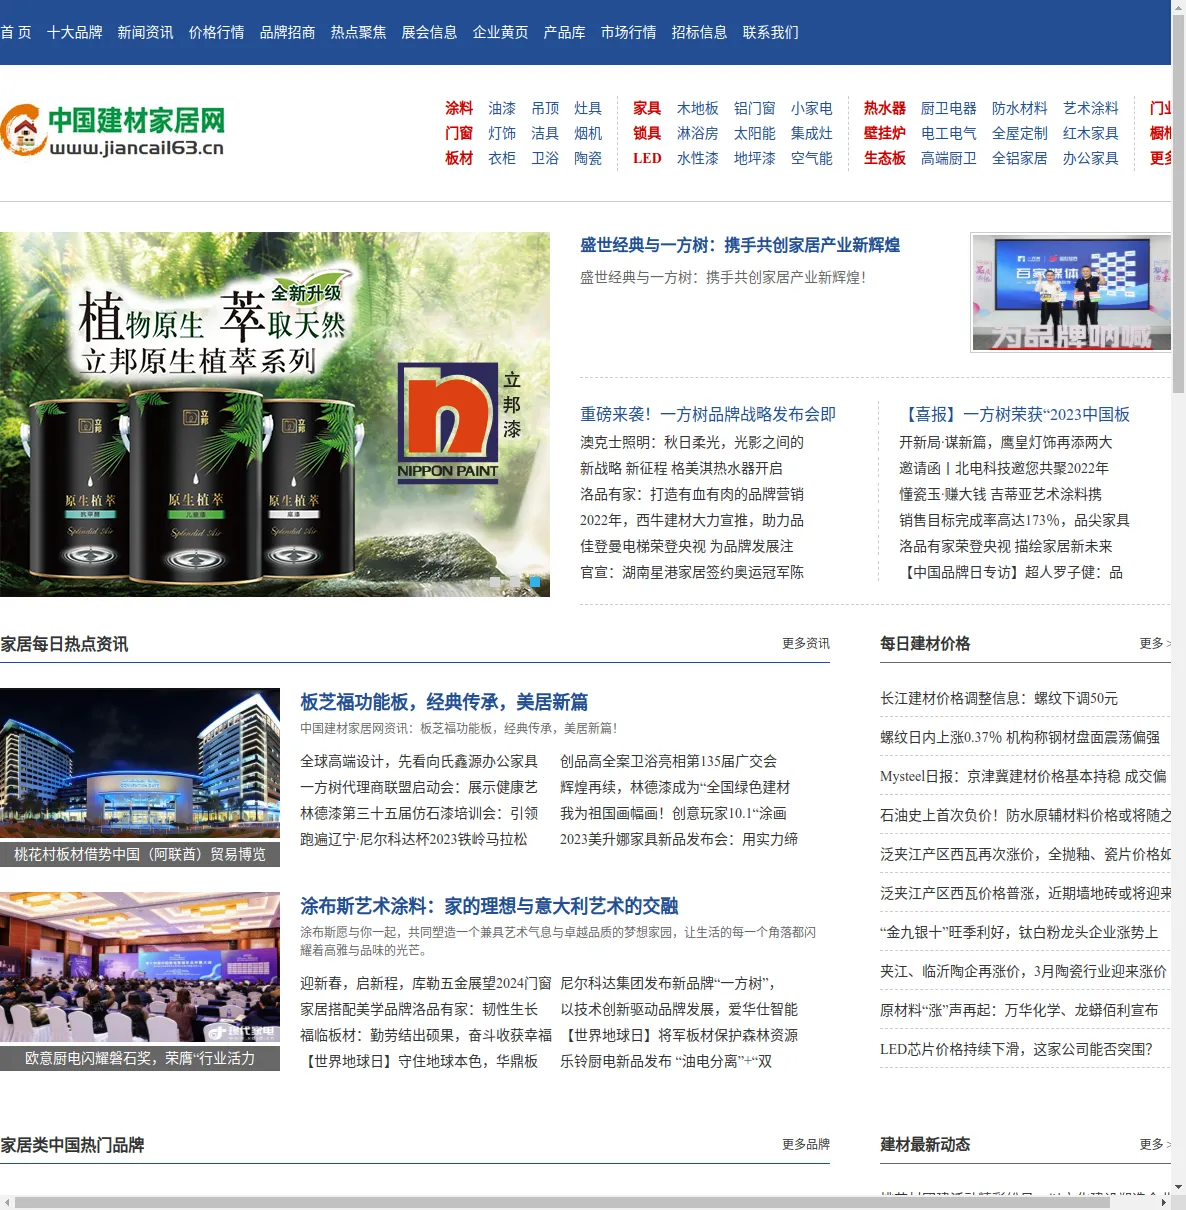Screen dimensions: 1186x1210
Task: Open the 木地板 category link
Action: 698,108
